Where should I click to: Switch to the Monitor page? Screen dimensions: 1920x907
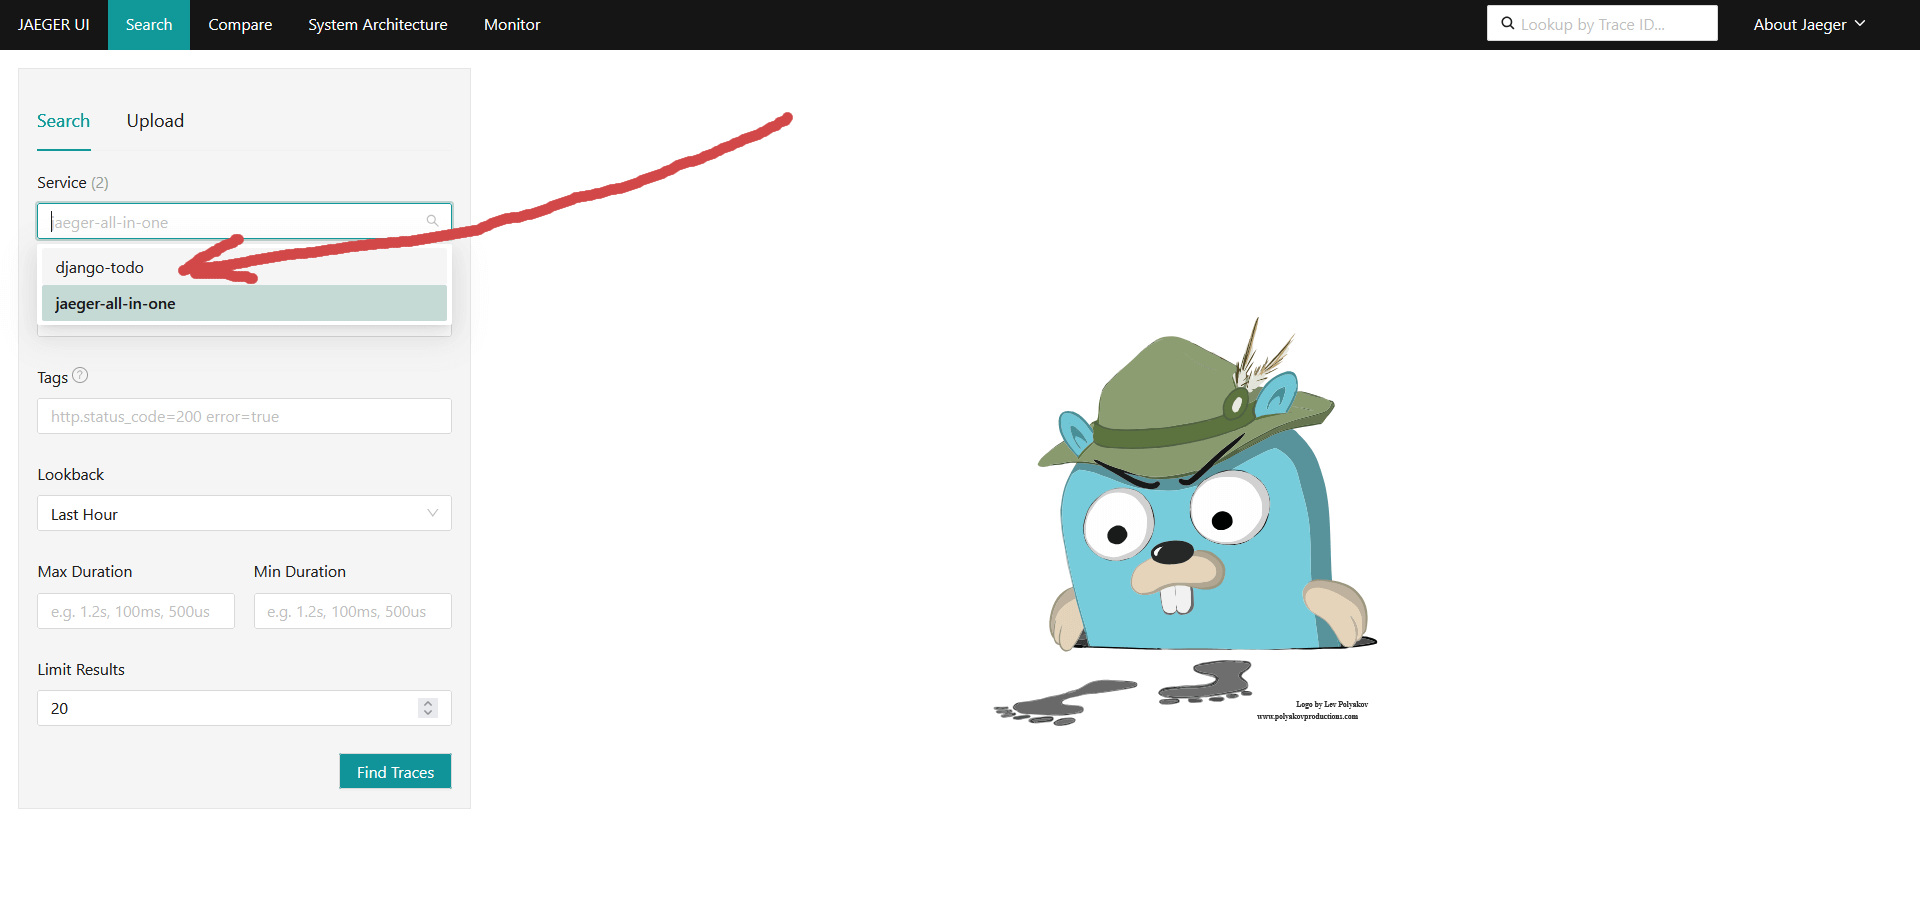point(512,25)
